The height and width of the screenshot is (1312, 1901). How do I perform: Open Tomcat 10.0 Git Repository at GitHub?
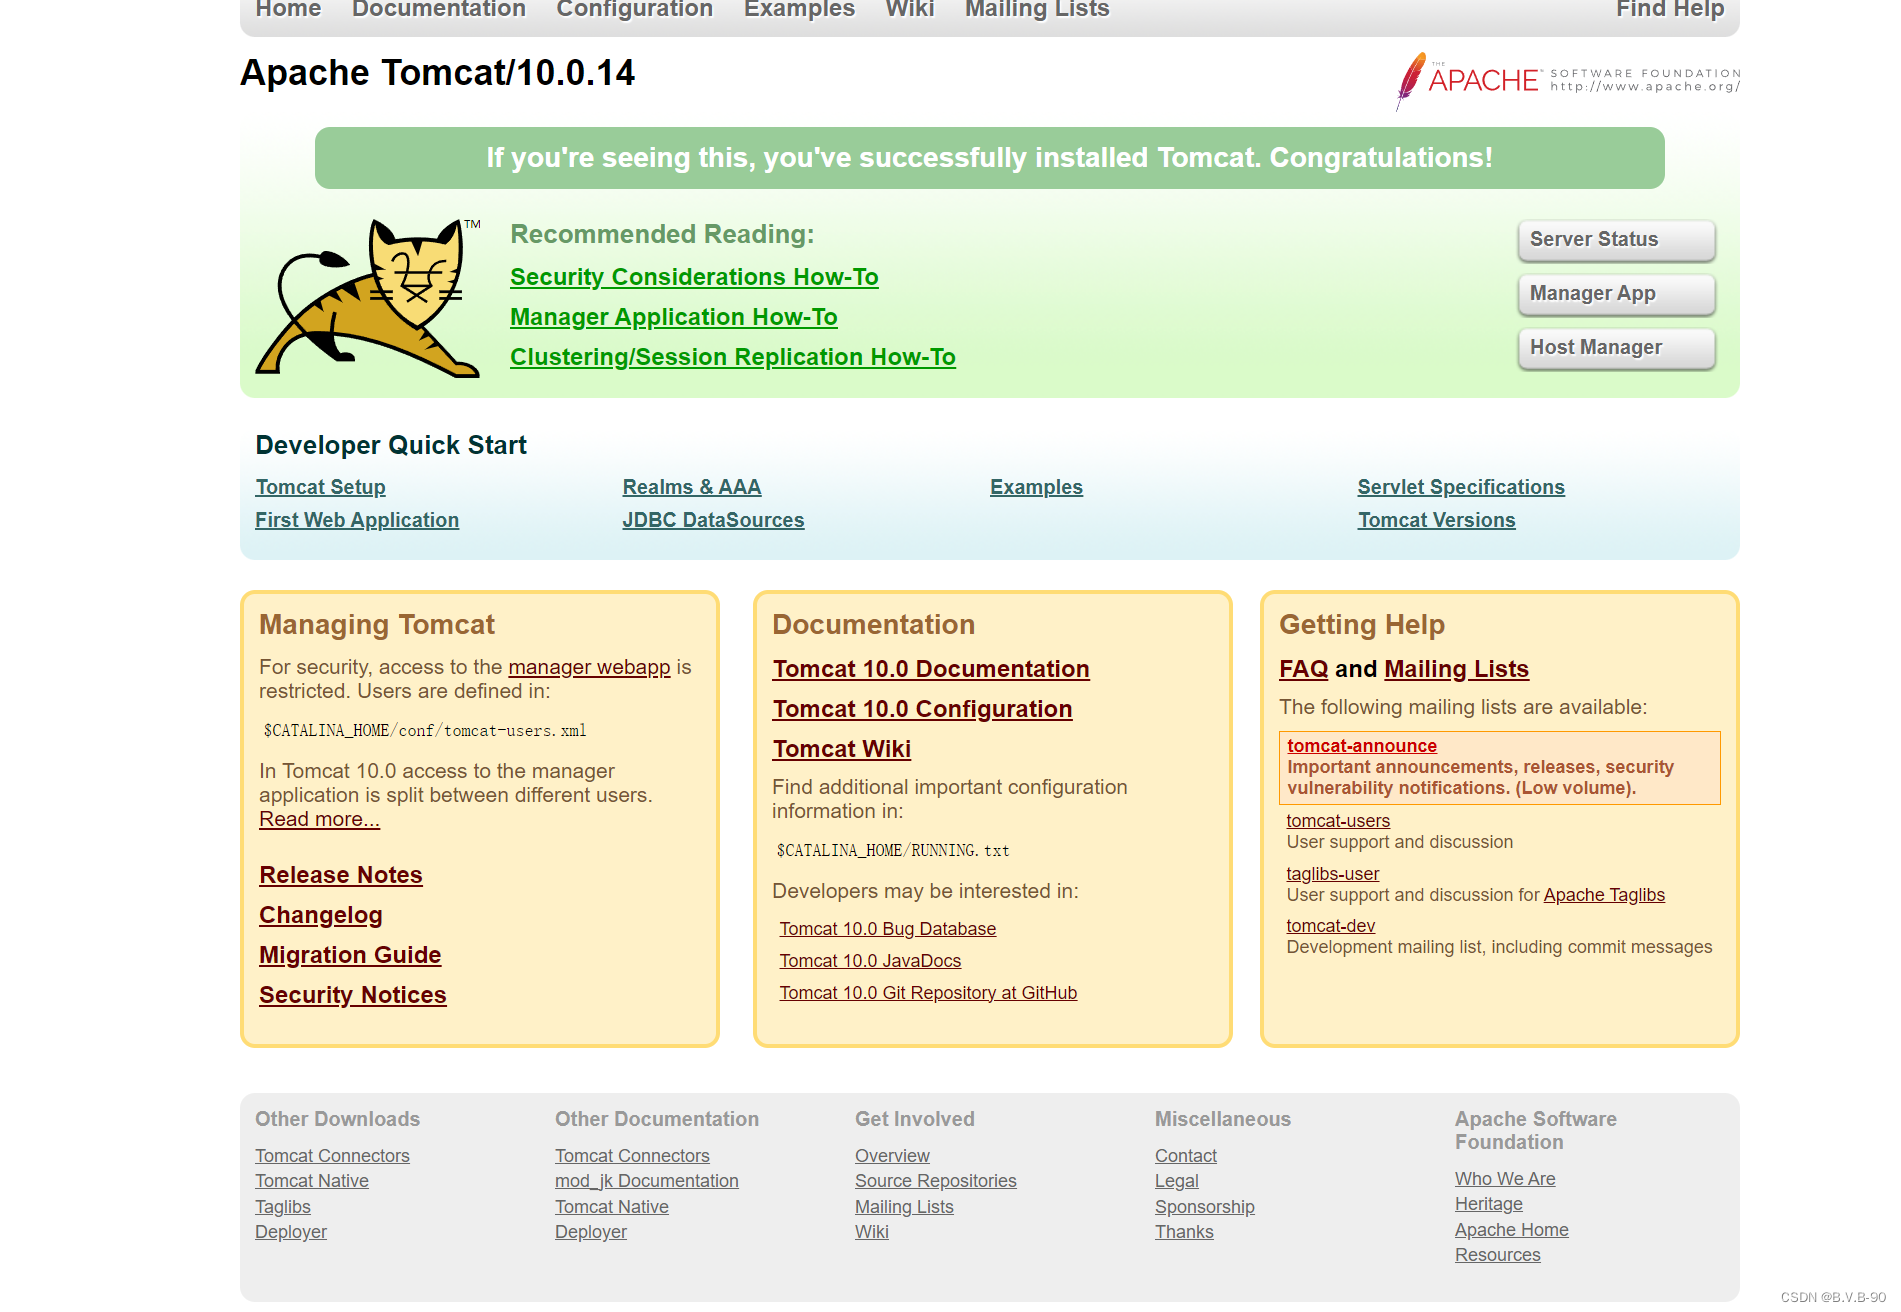[928, 993]
